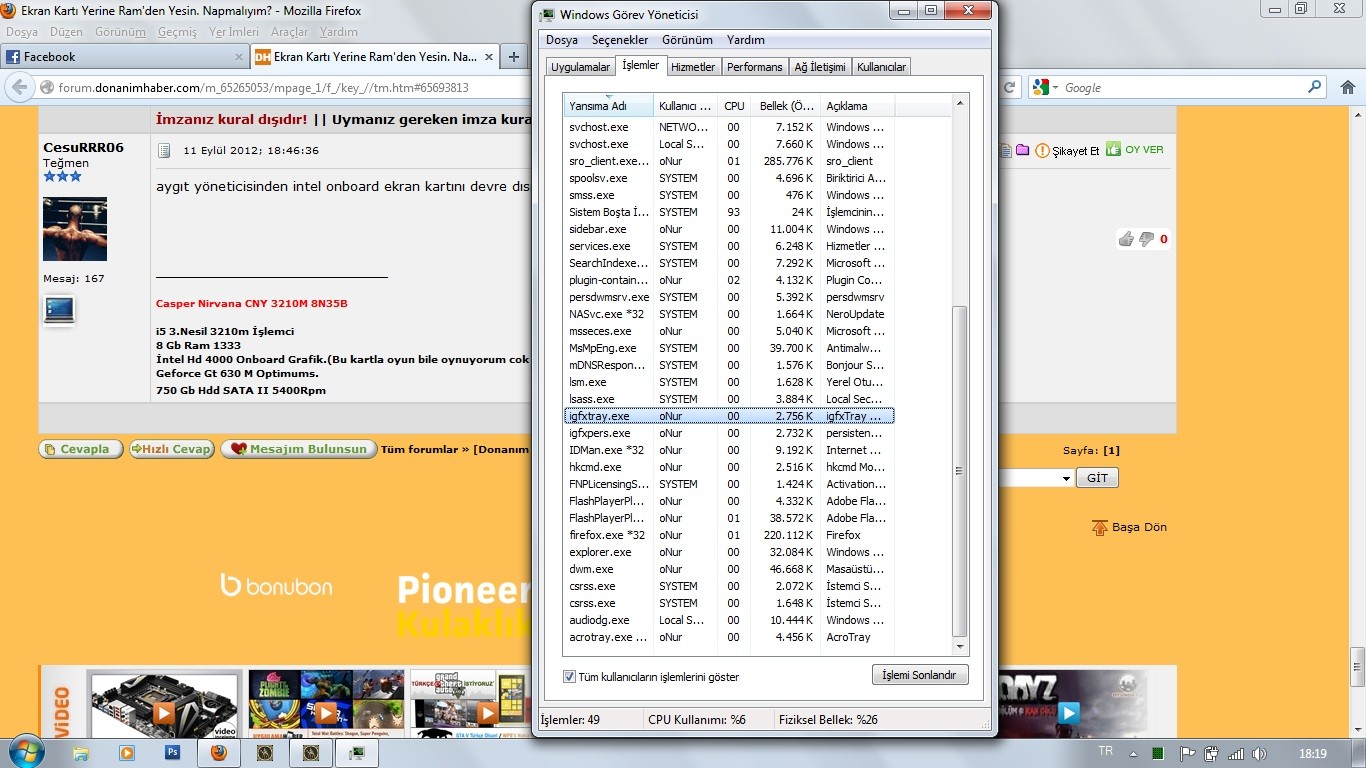Image resolution: width=1366 pixels, height=768 pixels.
Task: Open the network signal tray icon
Action: tap(1236, 753)
